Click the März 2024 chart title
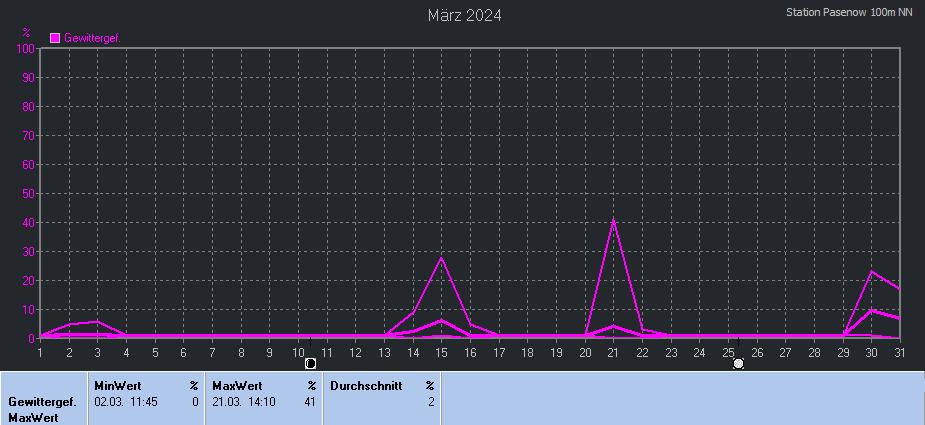This screenshot has height=425, width=925. pyautogui.click(x=464, y=15)
